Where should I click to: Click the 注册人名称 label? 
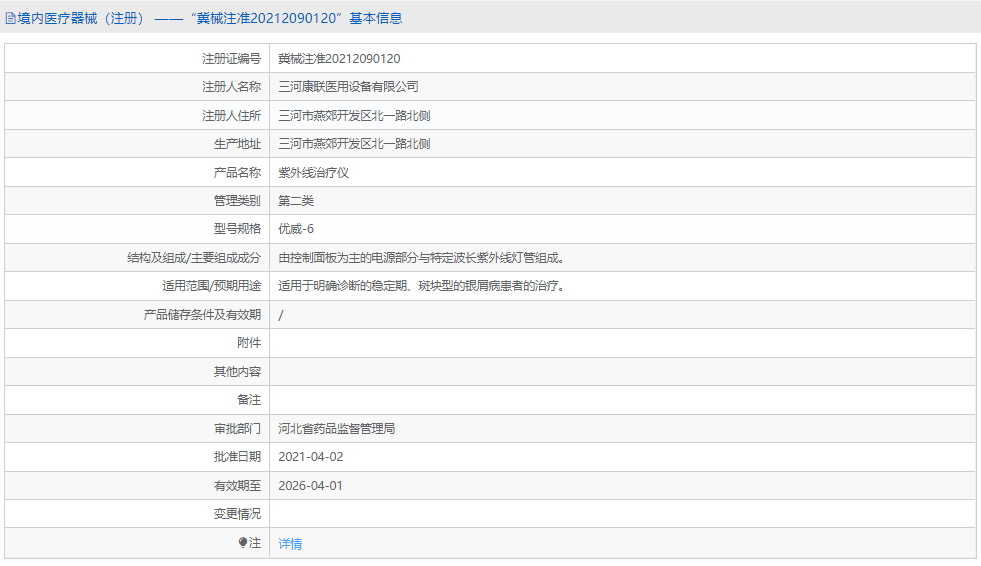coord(231,87)
